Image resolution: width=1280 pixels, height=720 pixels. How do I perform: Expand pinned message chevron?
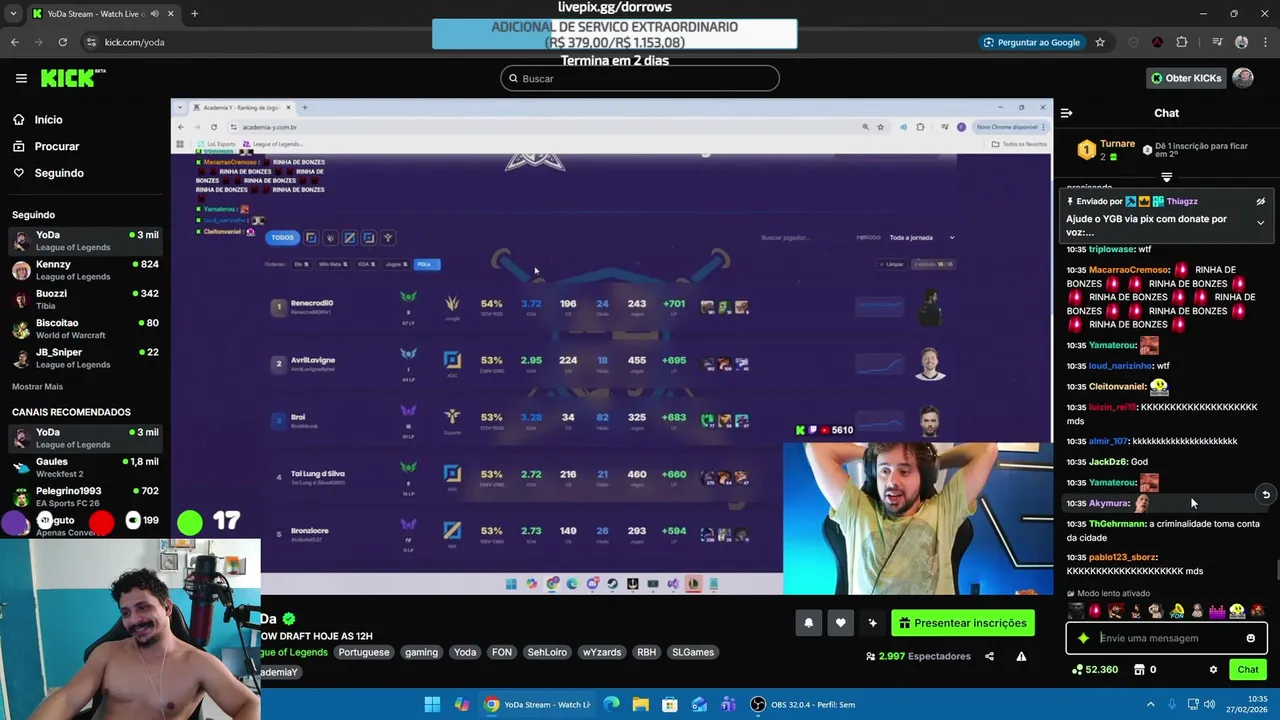pos(1260,222)
